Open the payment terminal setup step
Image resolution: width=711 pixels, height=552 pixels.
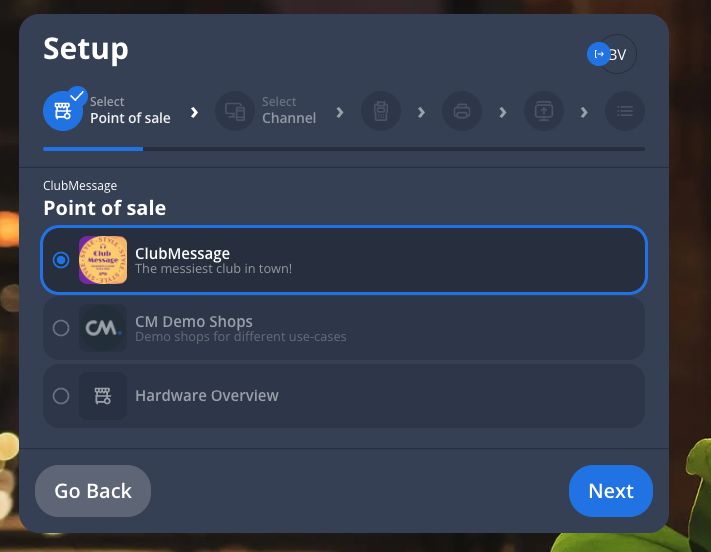(x=381, y=111)
